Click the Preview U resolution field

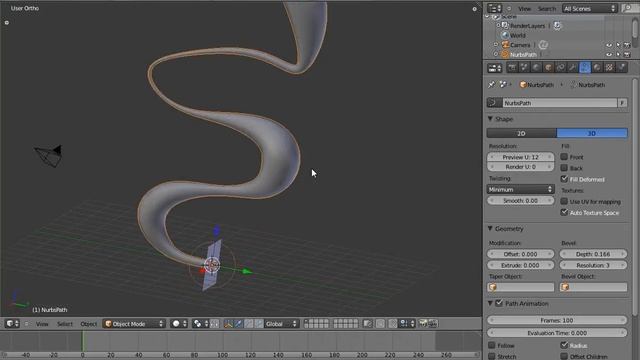click(520, 157)
